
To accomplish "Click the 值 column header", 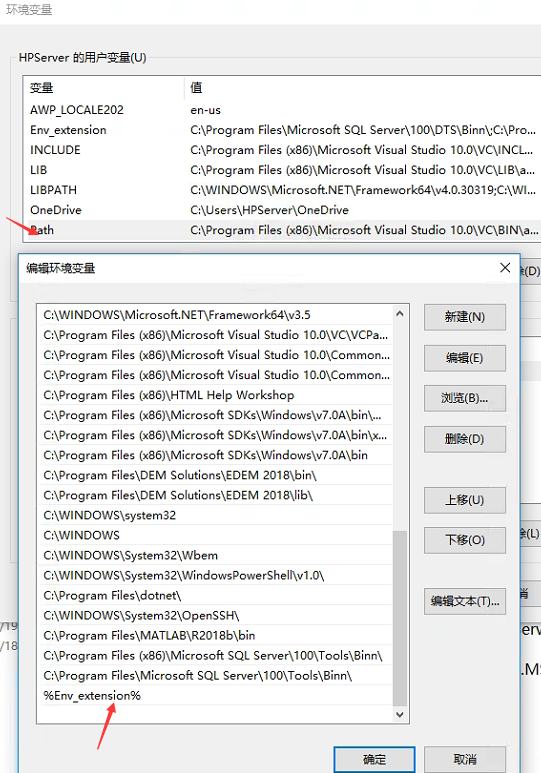I will click(362, 88).
